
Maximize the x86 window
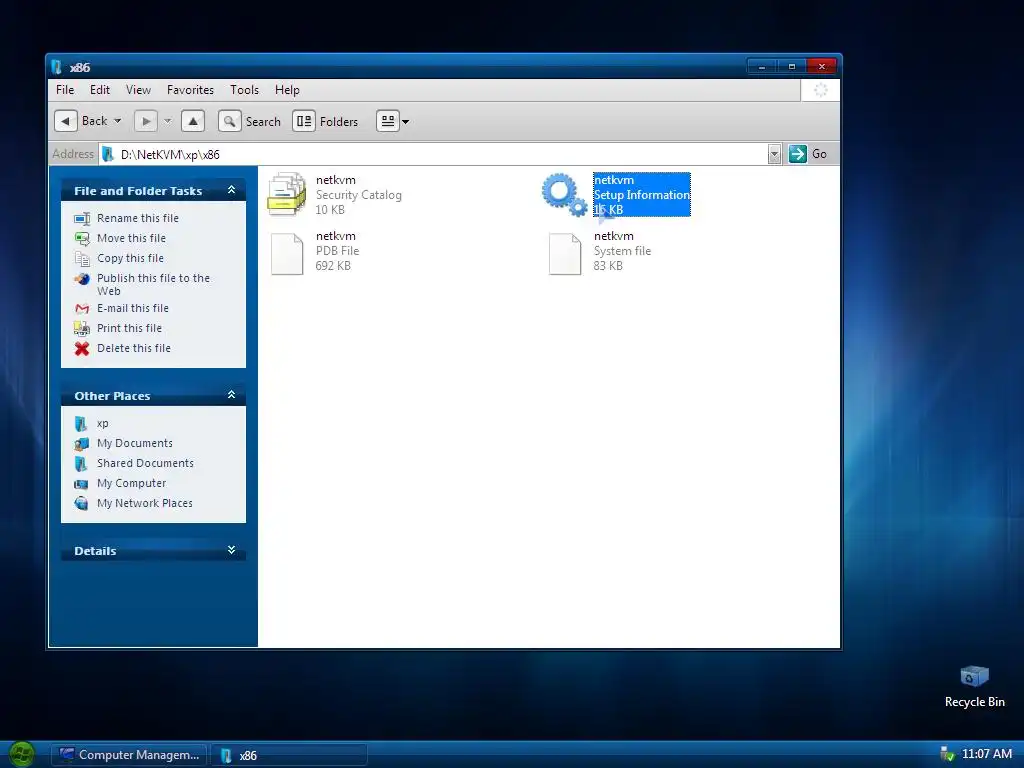tap(792, 67)
